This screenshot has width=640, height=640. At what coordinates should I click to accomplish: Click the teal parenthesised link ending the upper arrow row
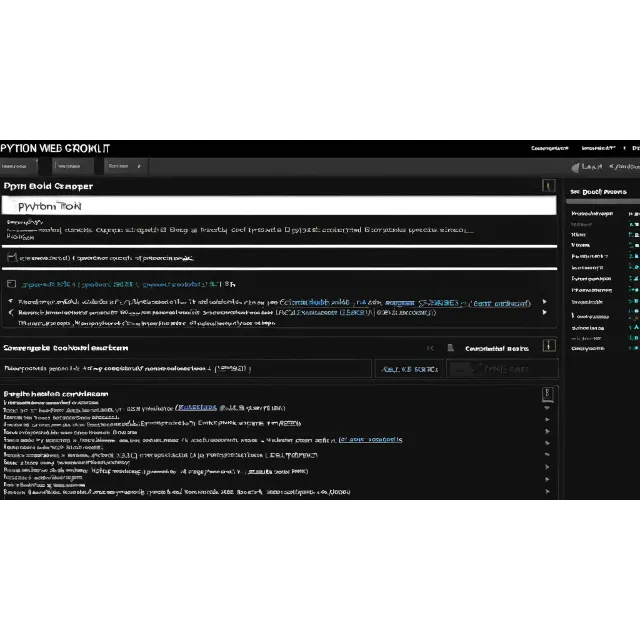point(500,303)
